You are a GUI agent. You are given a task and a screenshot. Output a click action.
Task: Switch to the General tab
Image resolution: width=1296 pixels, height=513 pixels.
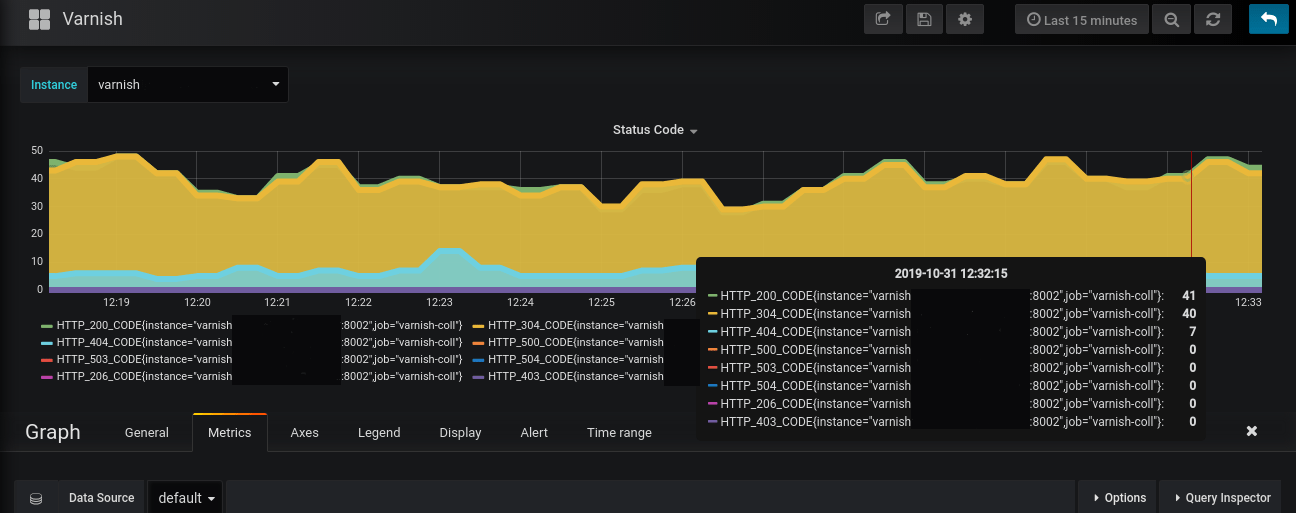coord(146,433)
